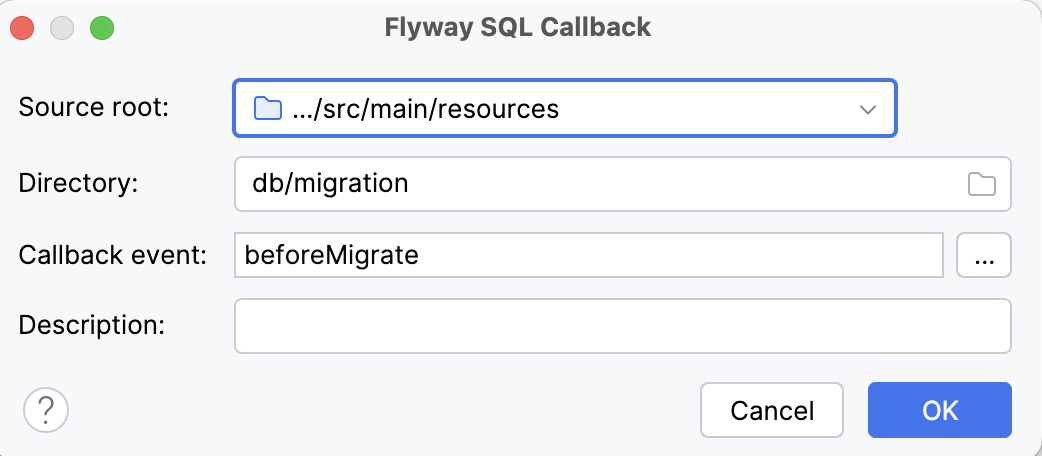Click the green zoom window button

coord(102,28)
